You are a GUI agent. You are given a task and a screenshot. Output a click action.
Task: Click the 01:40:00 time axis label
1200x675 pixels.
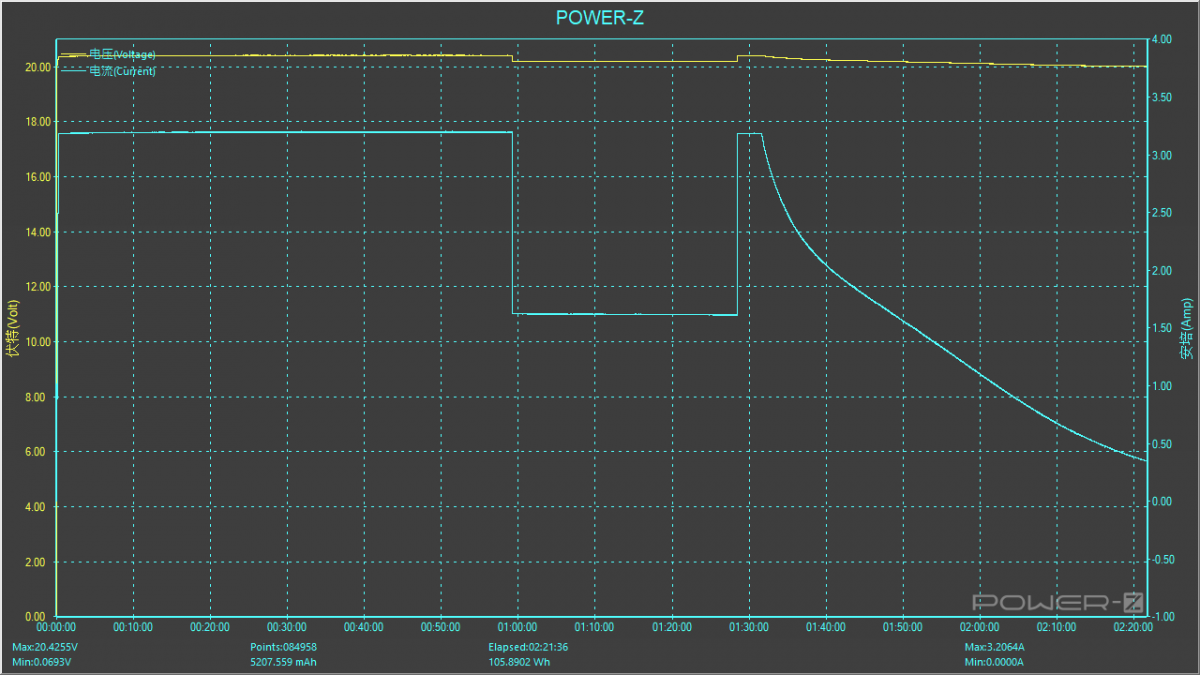(x=826, y=628)
